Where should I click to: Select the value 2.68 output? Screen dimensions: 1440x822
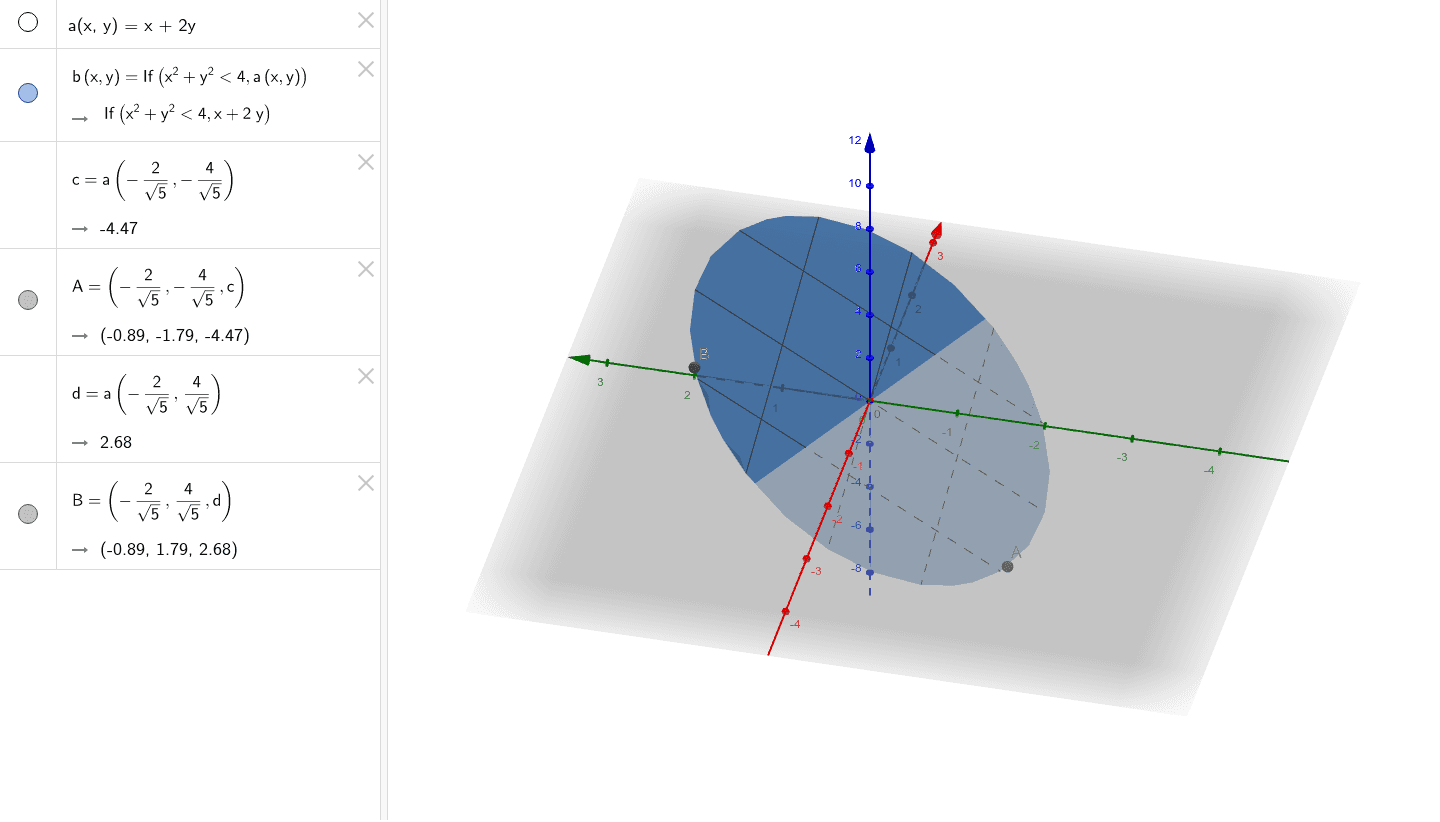point(116,442)
